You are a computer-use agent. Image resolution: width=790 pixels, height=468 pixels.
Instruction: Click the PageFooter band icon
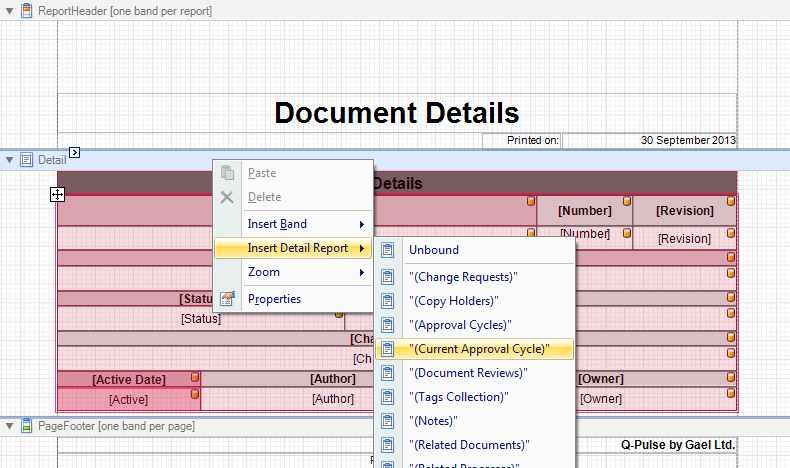point(26,426)
